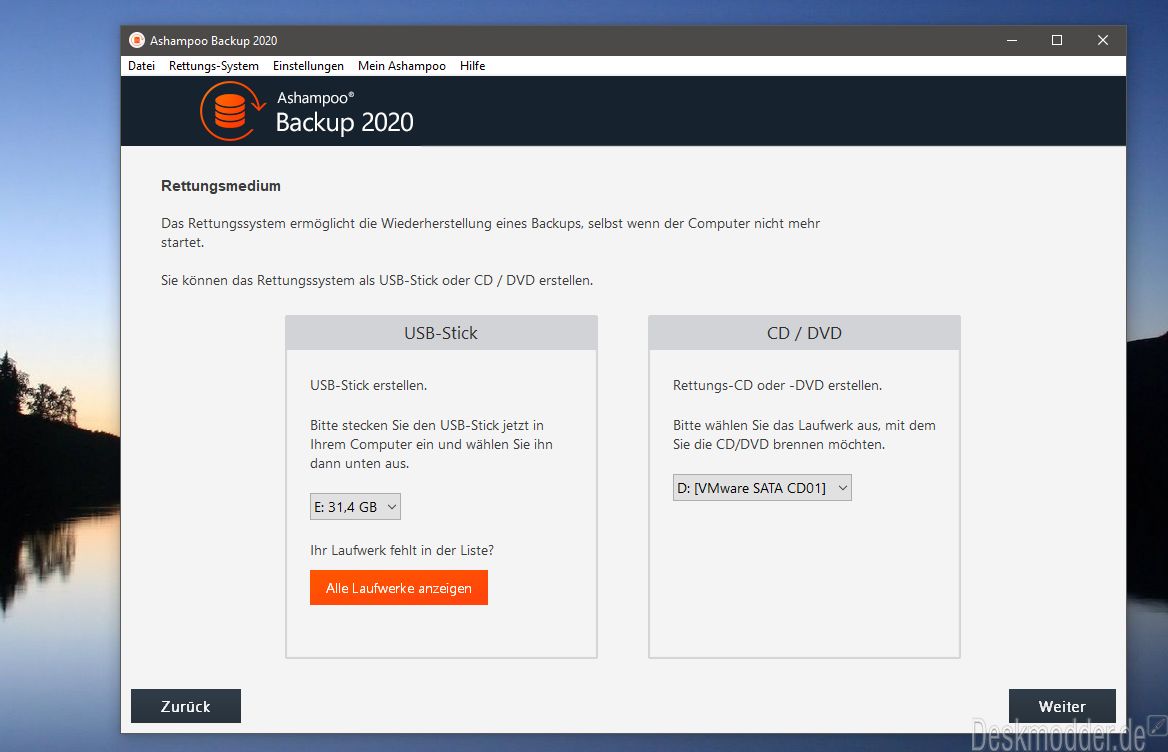
Task: Open the Einstellungen menu
Action: 308,66
